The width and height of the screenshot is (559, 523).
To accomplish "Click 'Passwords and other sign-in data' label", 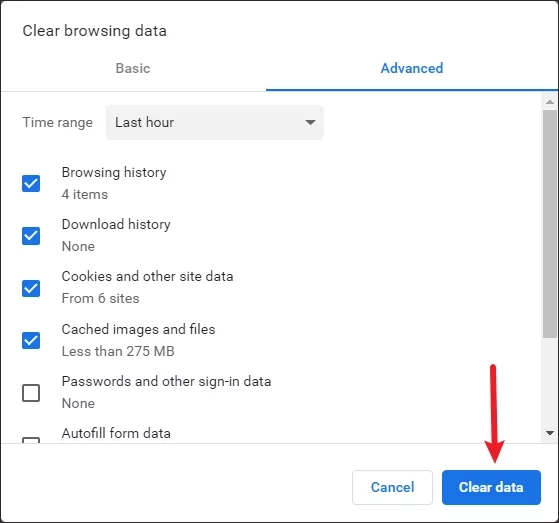I will point(166,381).
